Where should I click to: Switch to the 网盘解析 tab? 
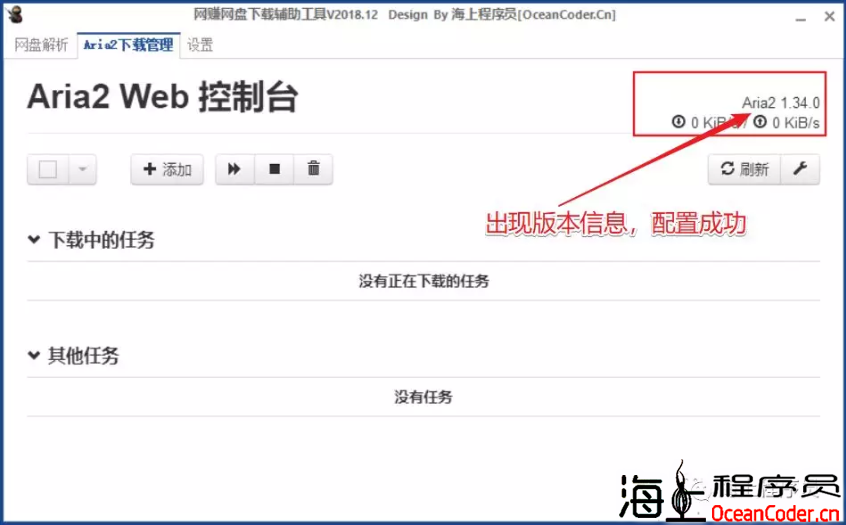pyautogui.click(x=41, y=45)
